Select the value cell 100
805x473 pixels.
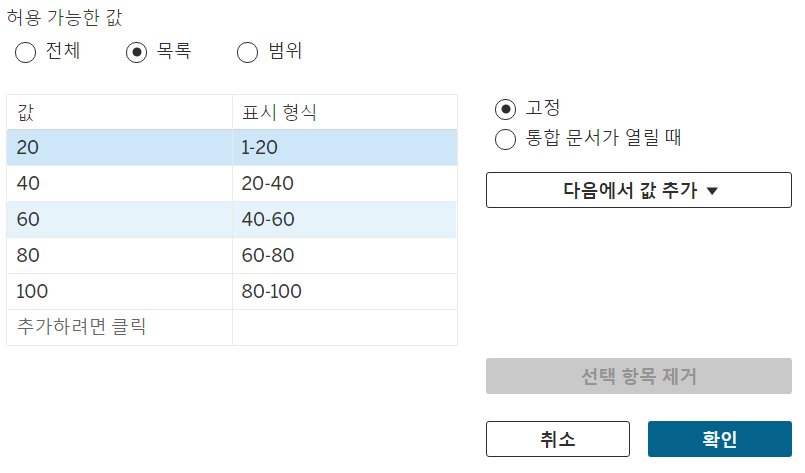click(120, 291)
